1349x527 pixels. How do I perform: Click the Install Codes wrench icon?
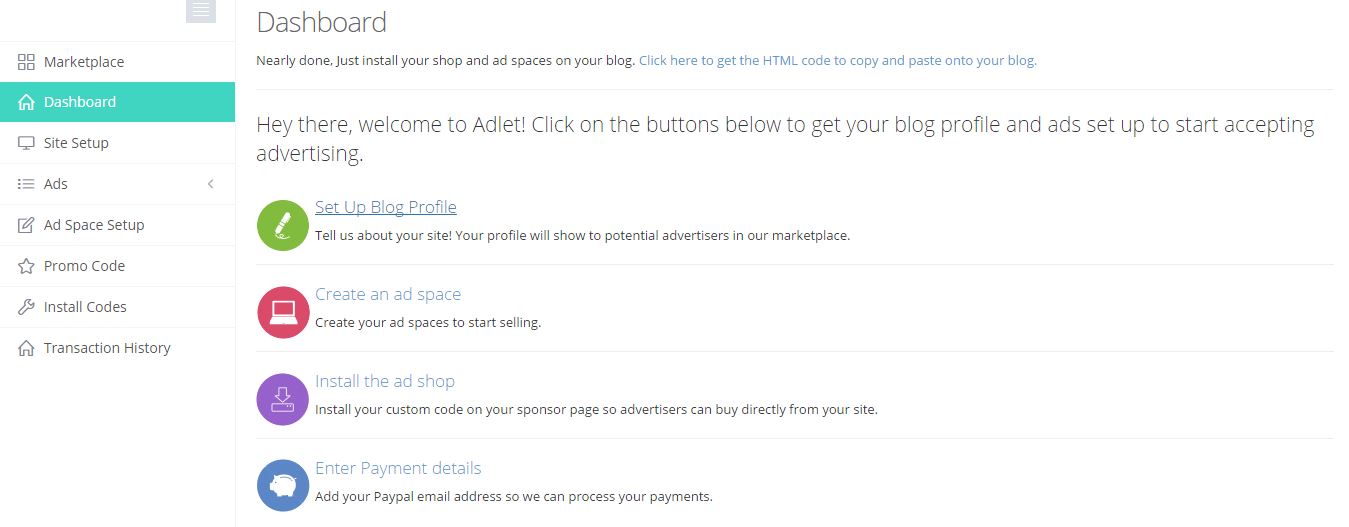(27, 307)
